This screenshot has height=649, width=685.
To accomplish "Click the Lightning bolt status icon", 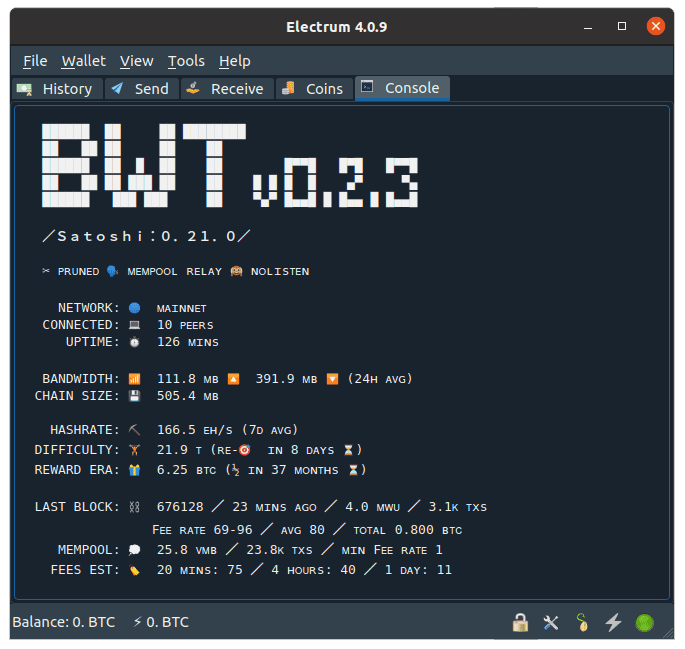I will (x=613, y=622).
